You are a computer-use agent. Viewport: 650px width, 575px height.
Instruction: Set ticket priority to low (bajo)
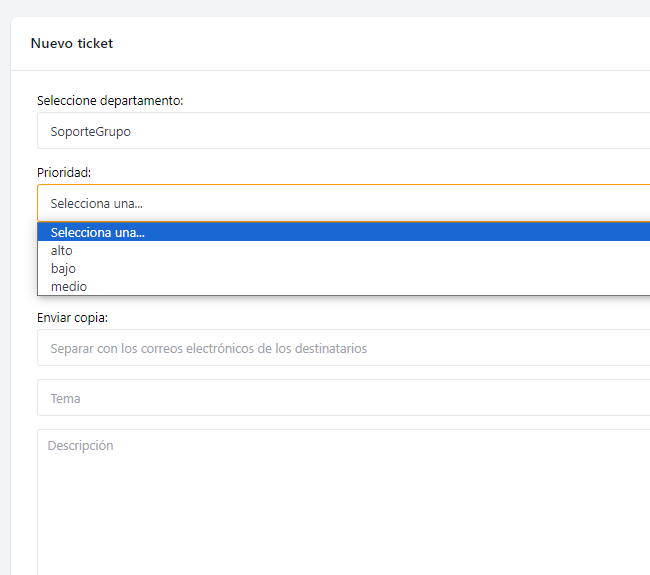(63, 269)
